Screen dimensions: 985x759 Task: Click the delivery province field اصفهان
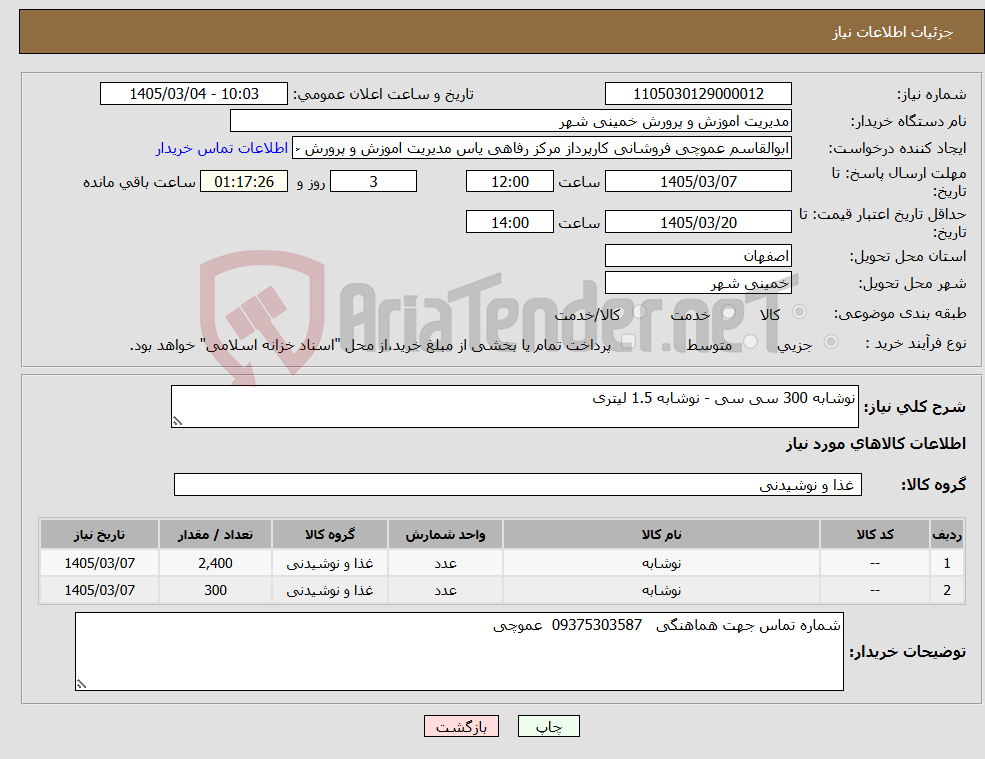pos(698,256)
